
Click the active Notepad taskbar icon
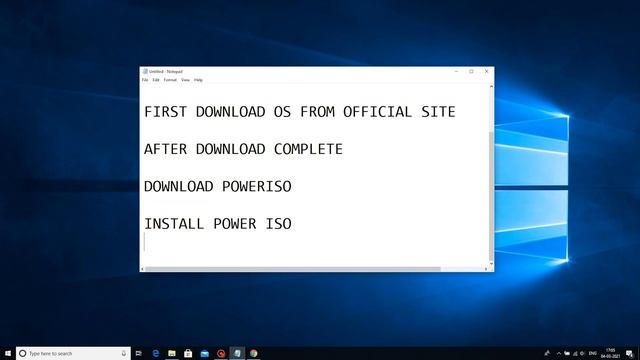[x=237, y=353]
